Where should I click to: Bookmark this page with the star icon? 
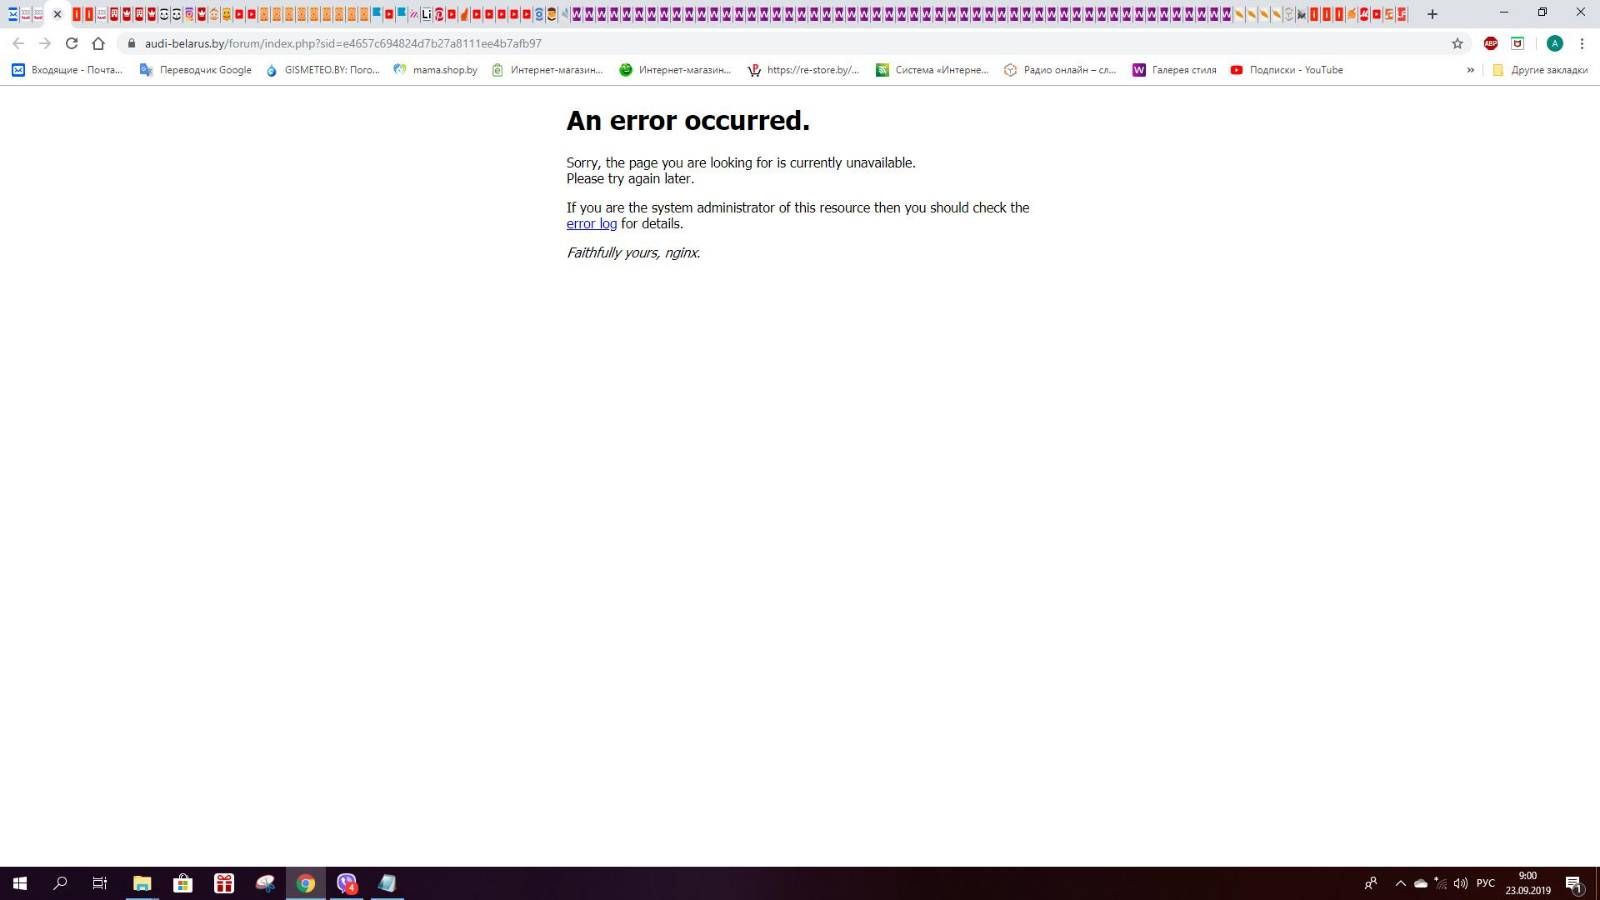[1457, 43]
